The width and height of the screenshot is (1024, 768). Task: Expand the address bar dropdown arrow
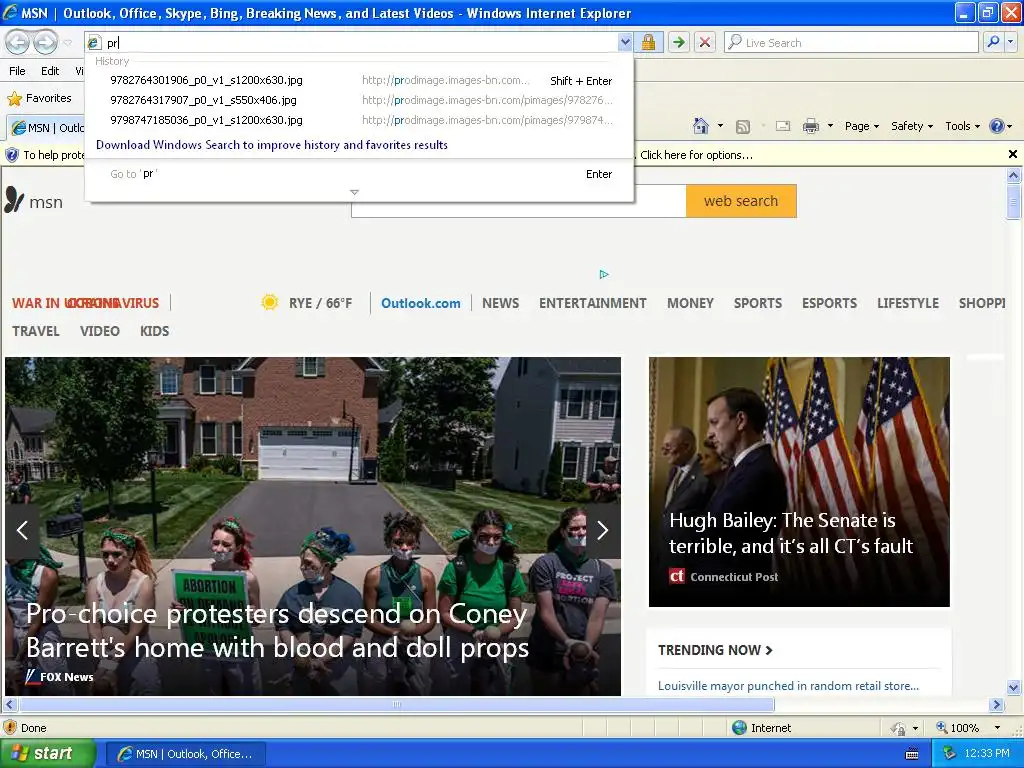coord(625,42)
